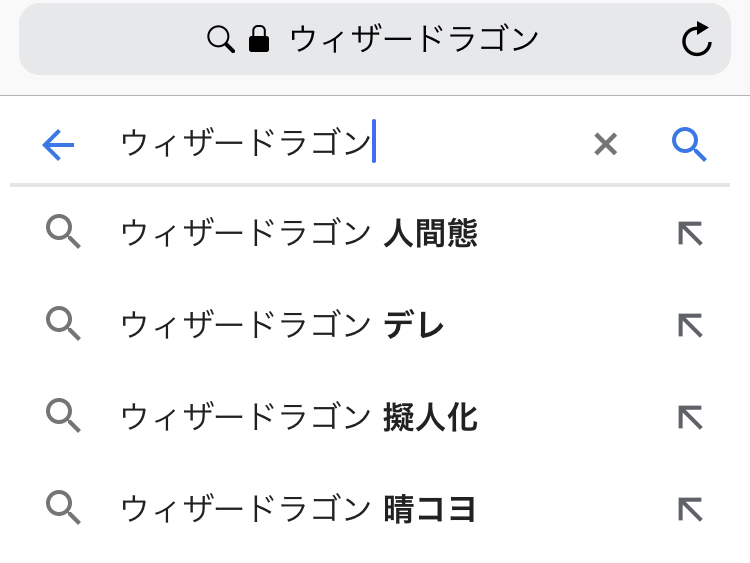This screenshot has width=750, height=563.
Task: Fill search with the 人間態 suggestion arrow
Action: (690, 234)
